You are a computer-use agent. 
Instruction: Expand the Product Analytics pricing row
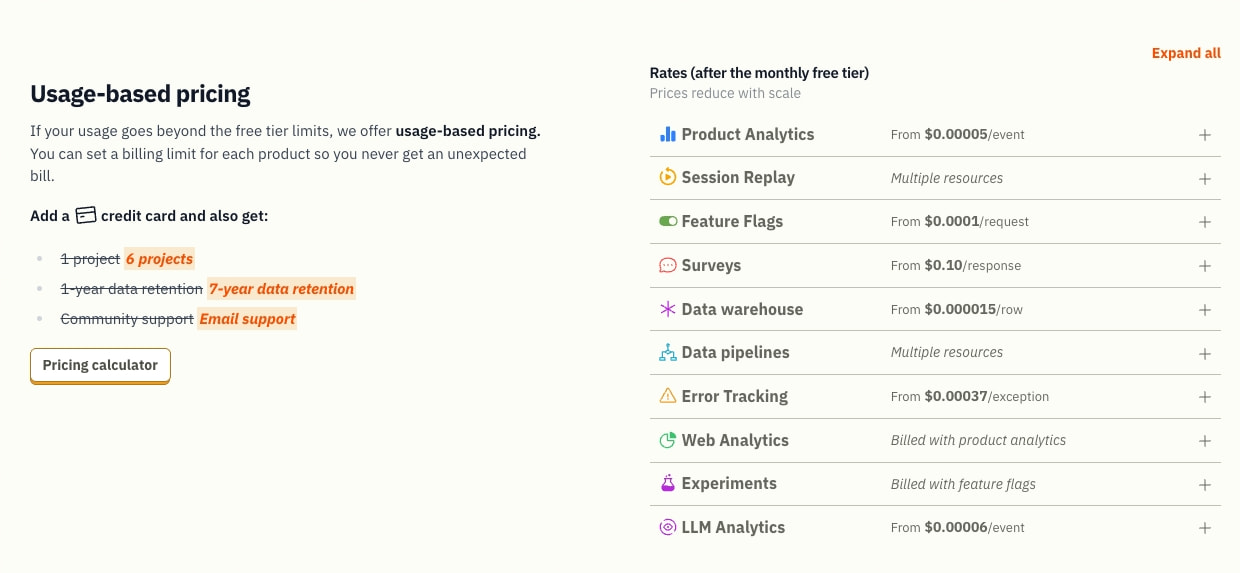tap(1205, 135)
